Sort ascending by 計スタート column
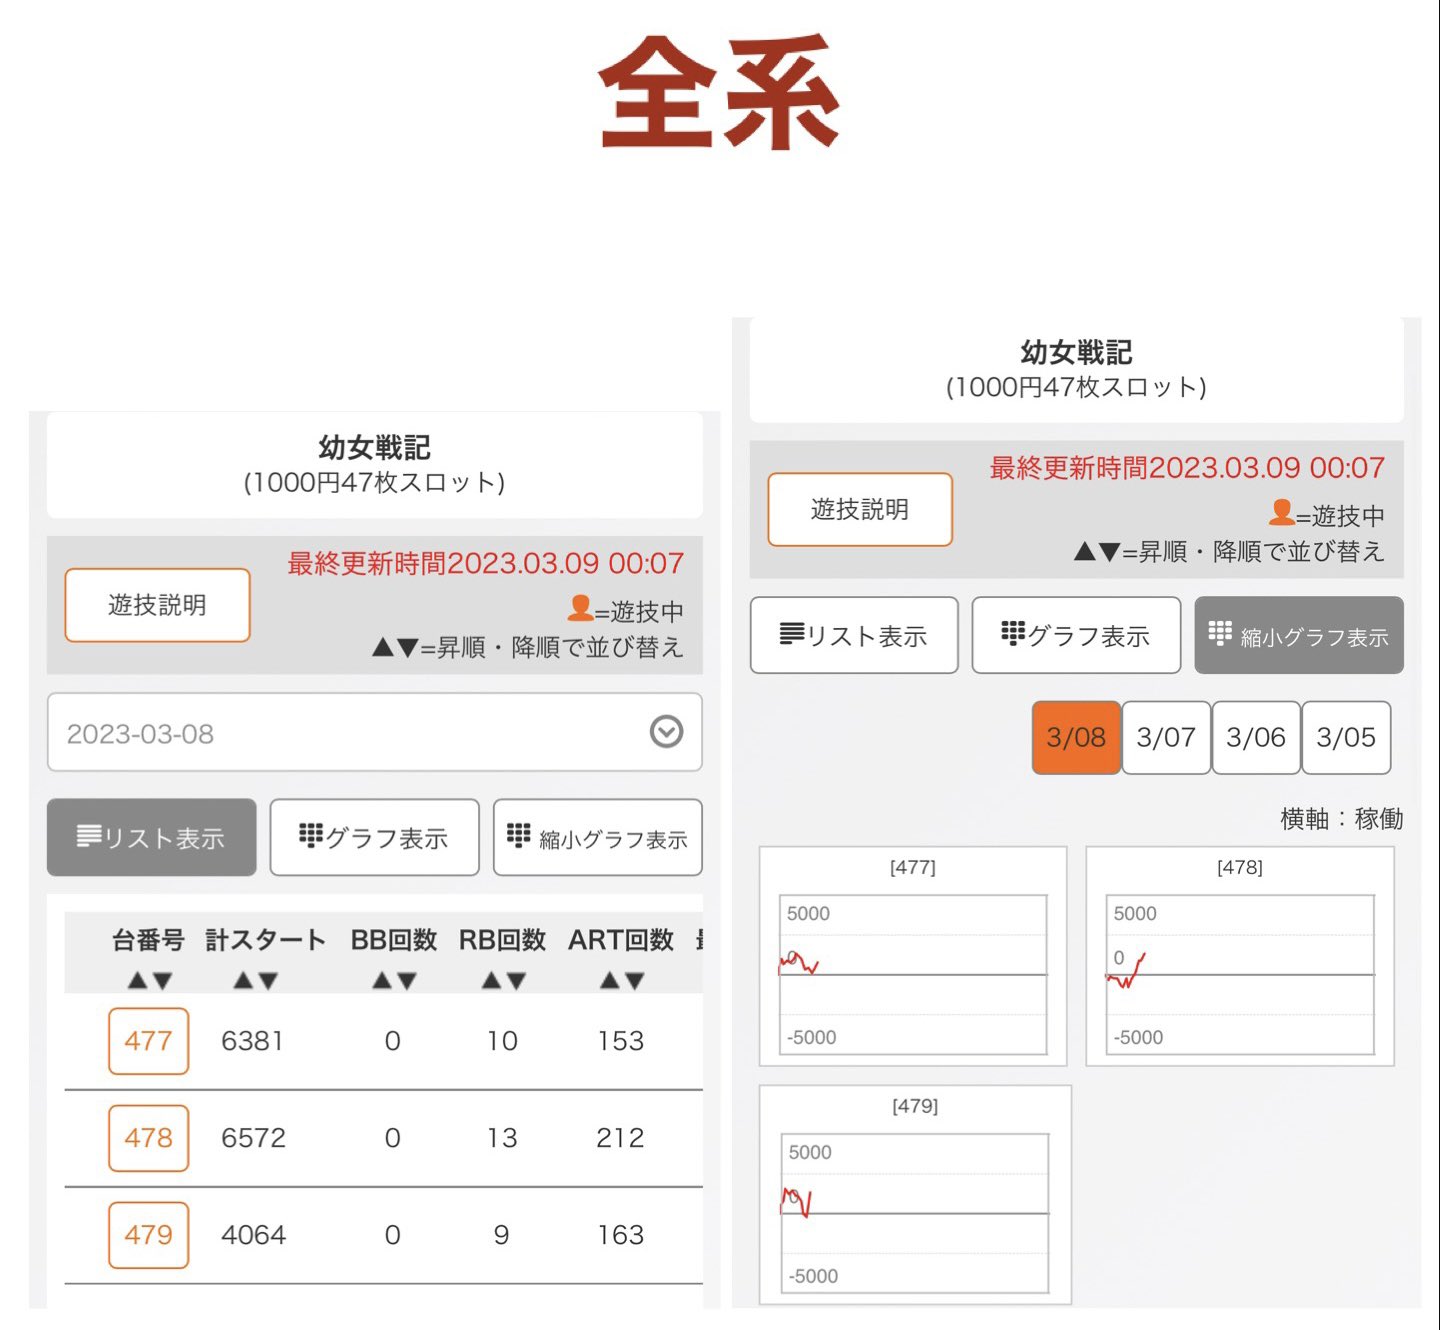Screen dimensions: 1440x1330 [243, 981]
